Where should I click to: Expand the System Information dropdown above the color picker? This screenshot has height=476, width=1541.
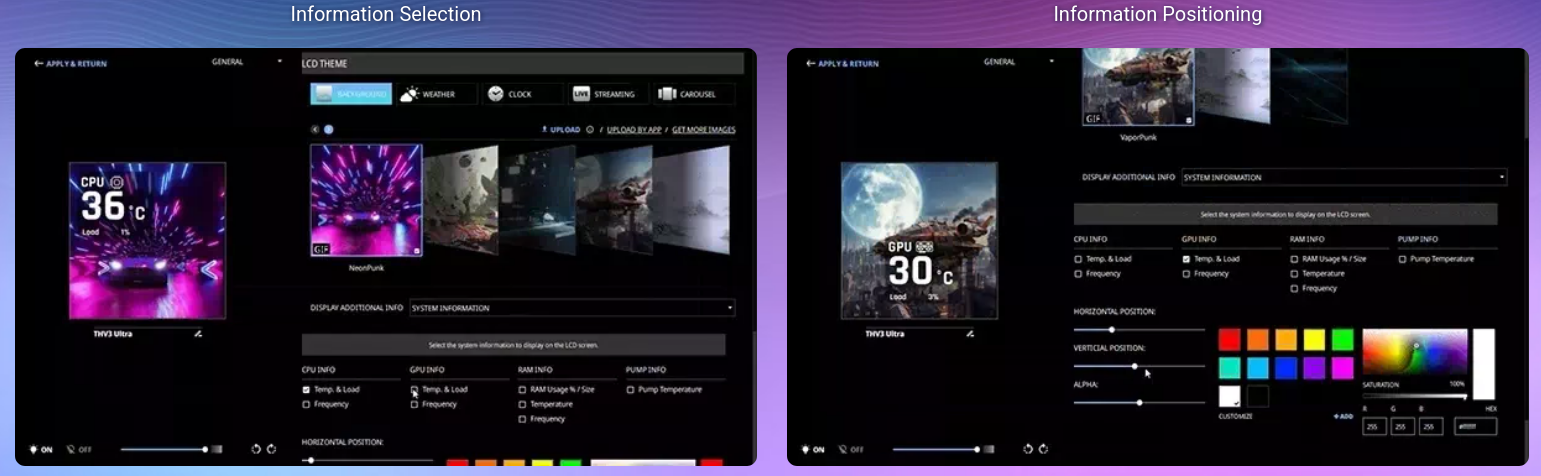pyautogui.click(x=1344, y=177)
